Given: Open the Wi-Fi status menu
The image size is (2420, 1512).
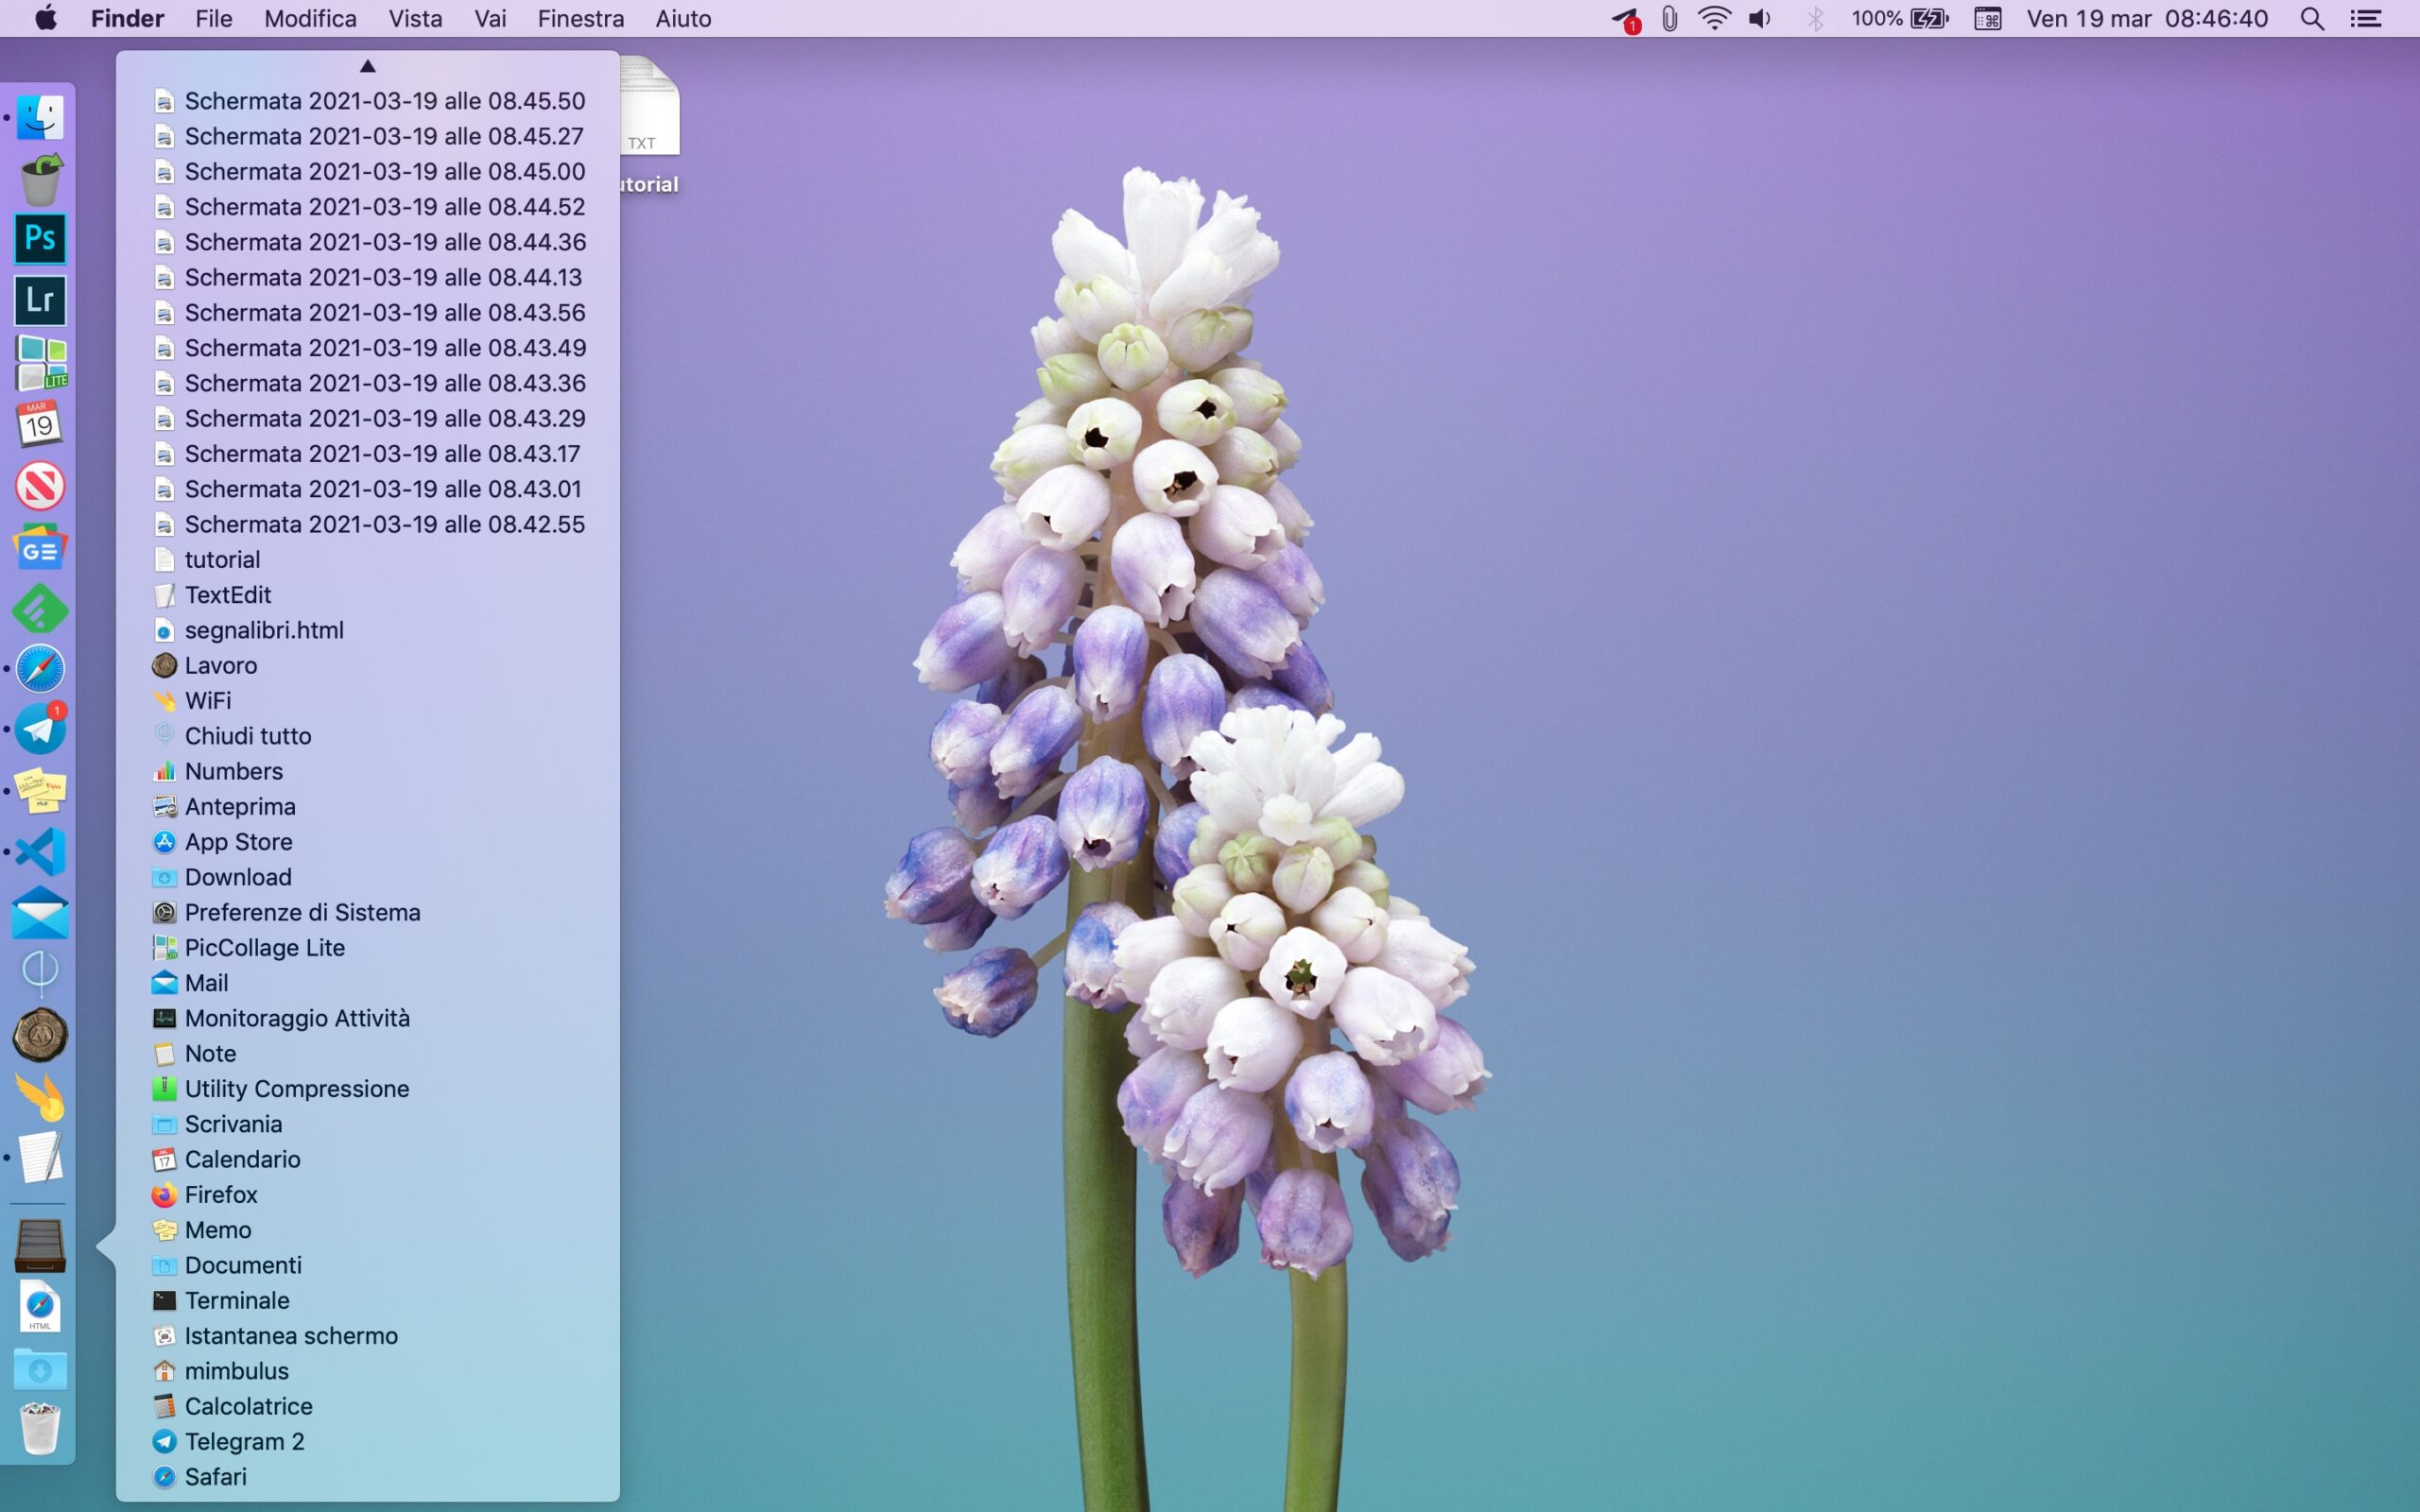Looking at the screenshot, I should coord(1714,19).
